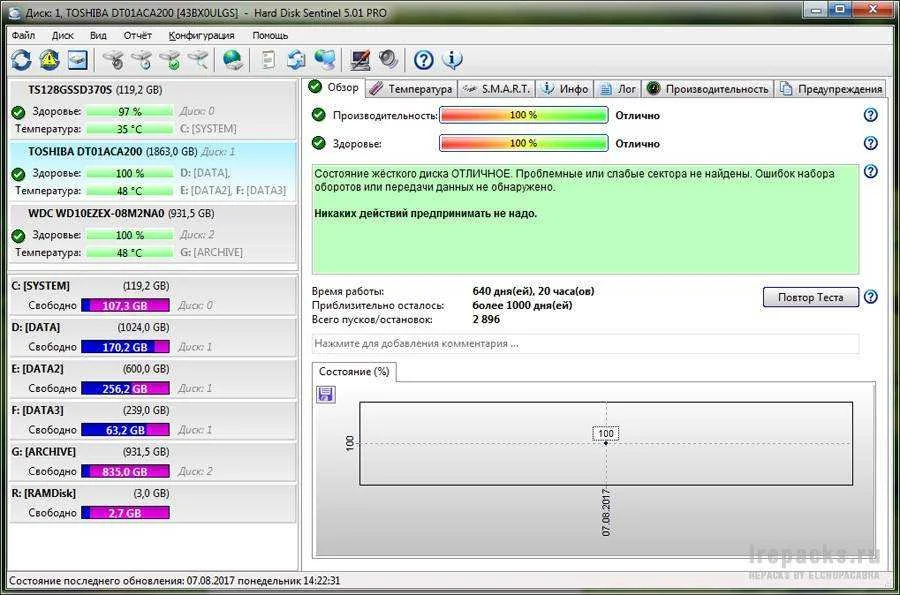Click the comment field Нажмите для добавления комментария
This screenshot has height=595, width=900.
coord(585,344)
